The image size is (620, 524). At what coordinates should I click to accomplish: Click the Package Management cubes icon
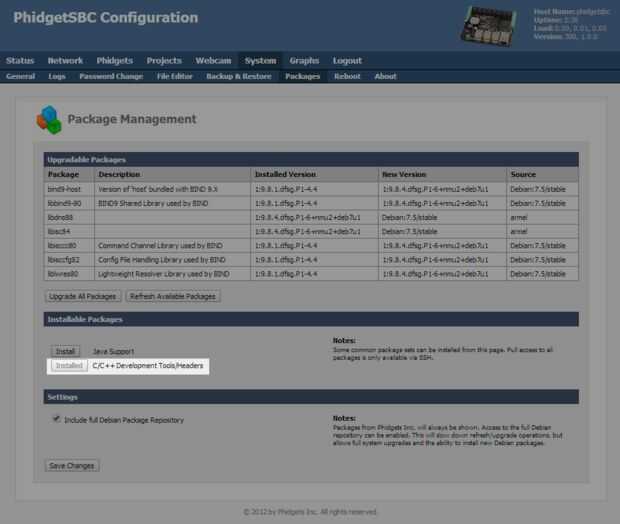pyautogui.click(x=49, y=119)
